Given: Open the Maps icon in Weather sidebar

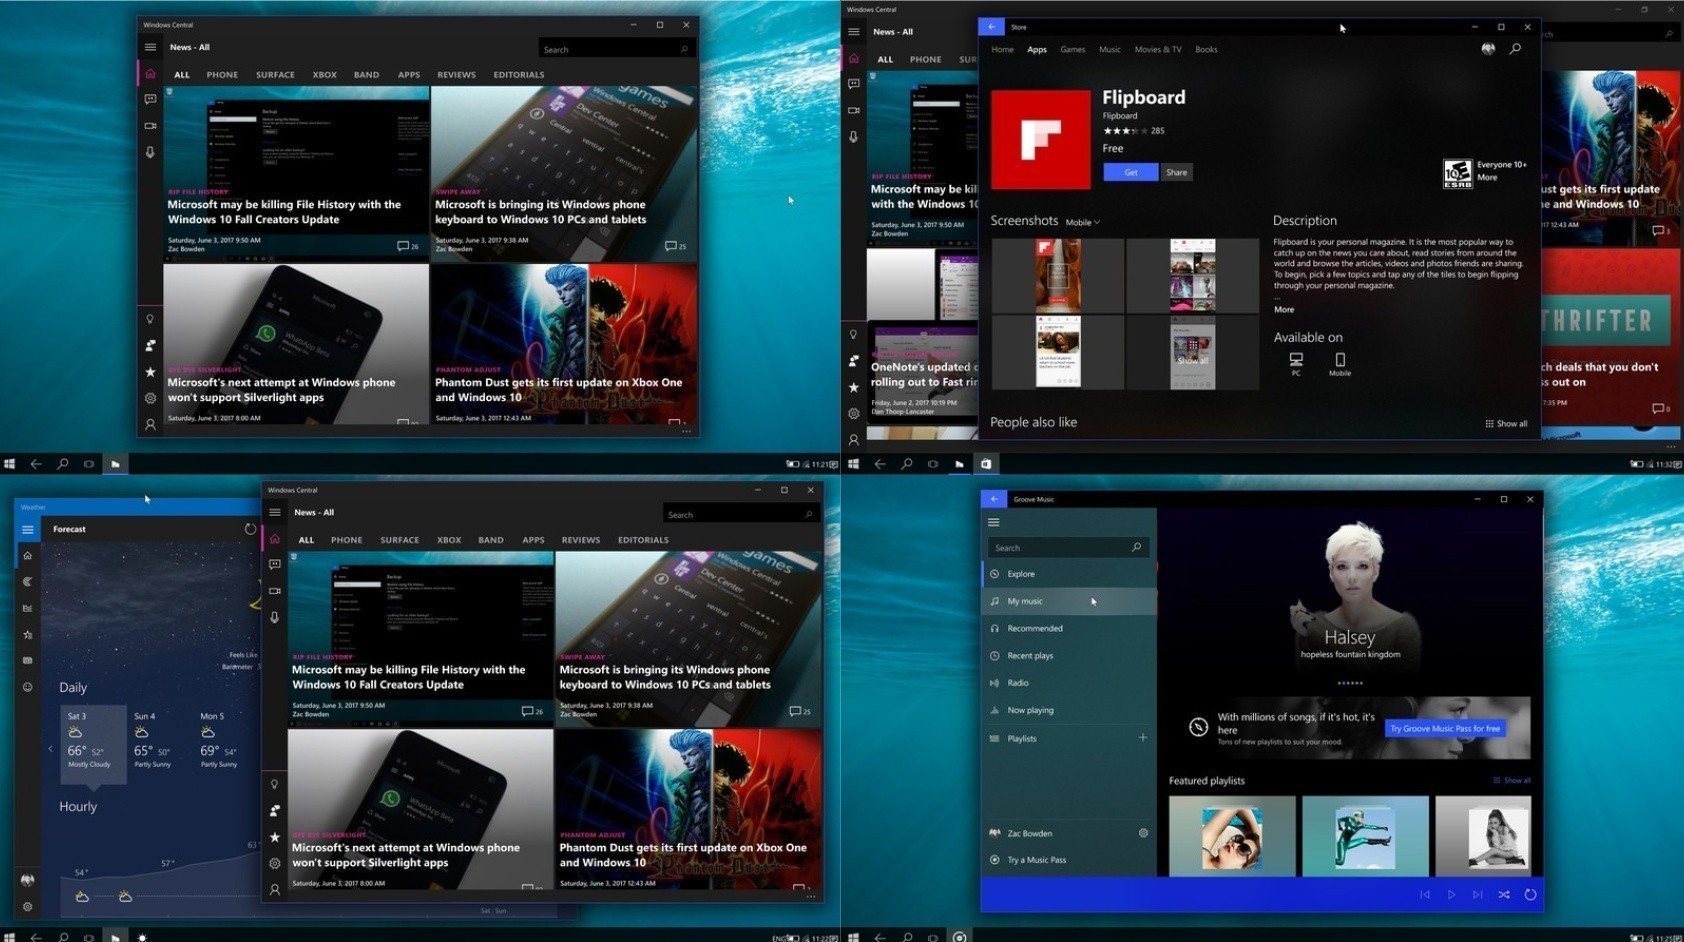Looking at the screenshot, I should point(28,582).
